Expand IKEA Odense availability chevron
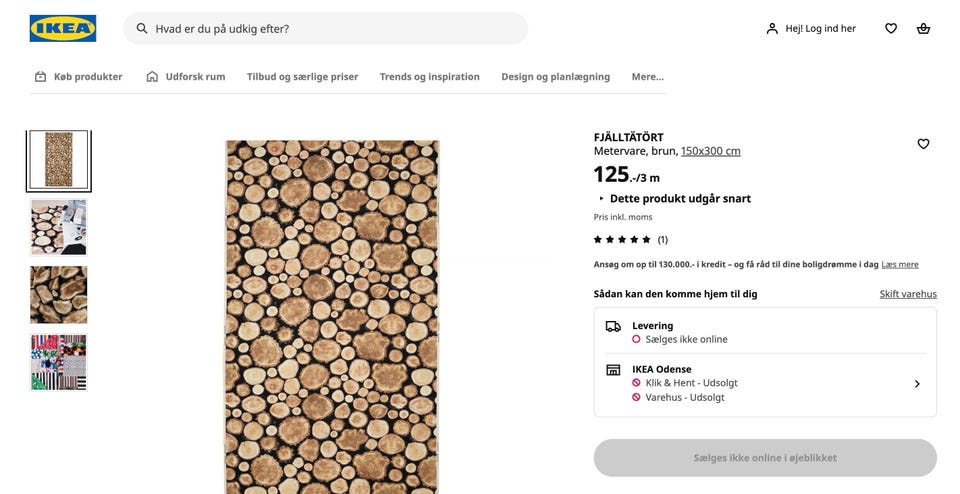 [917, 383]
